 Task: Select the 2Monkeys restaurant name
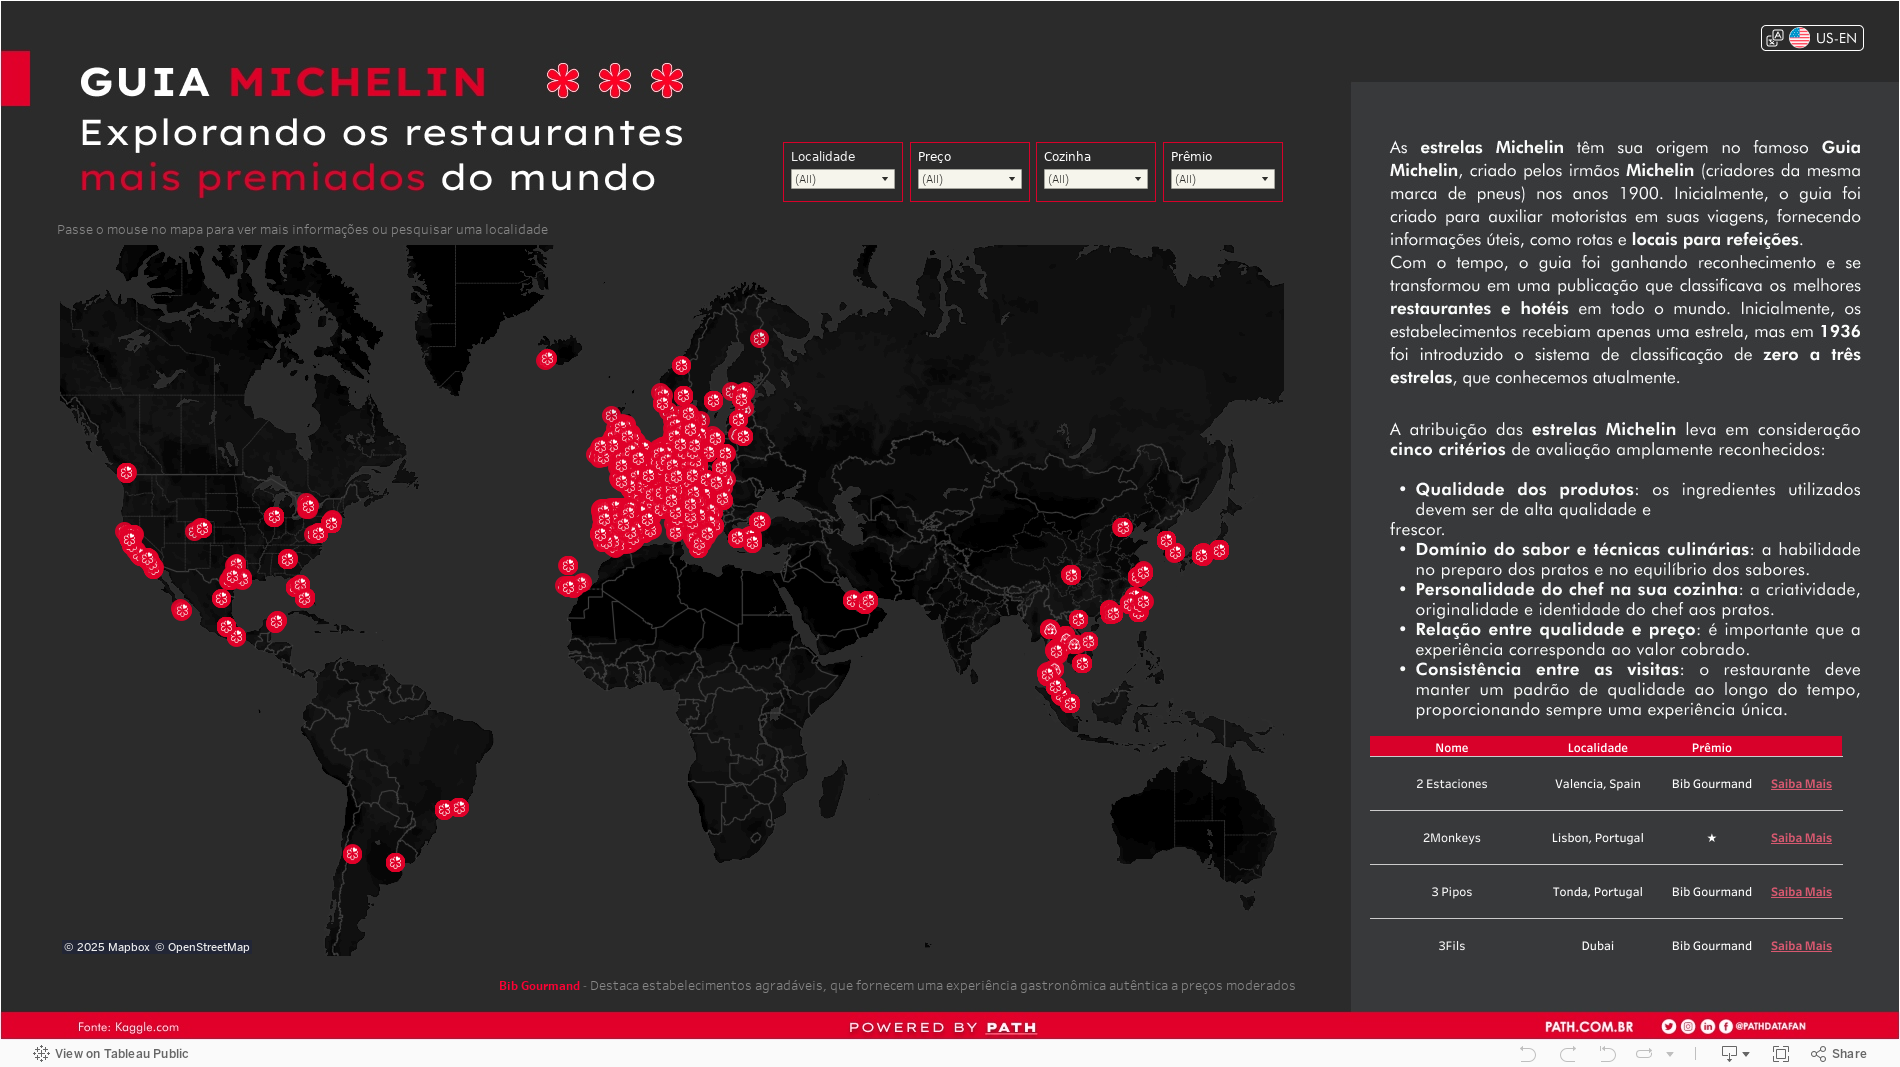tap(1451, 838)
